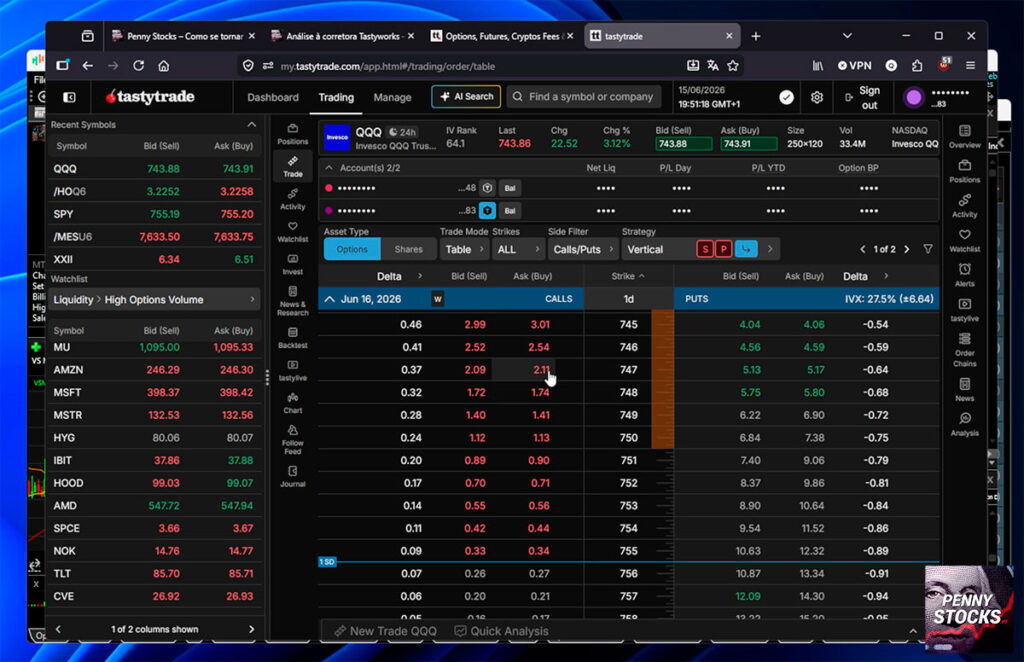The width and height of the screenshot is (1024, 662).
Task: Open the Follow Feed icon
Action: (x=293, y=439)
